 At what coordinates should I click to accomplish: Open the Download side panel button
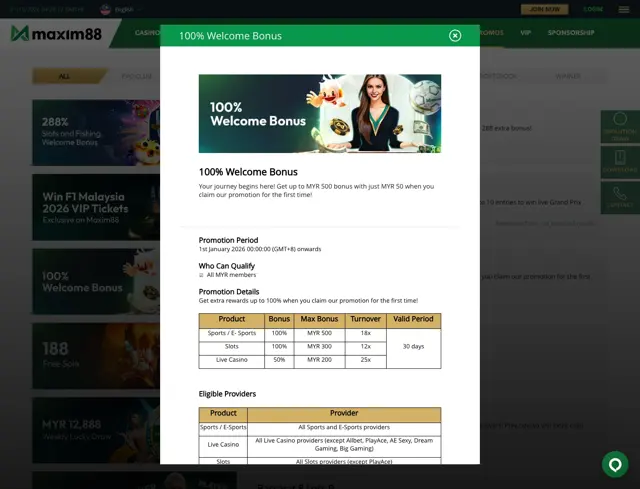620,162
